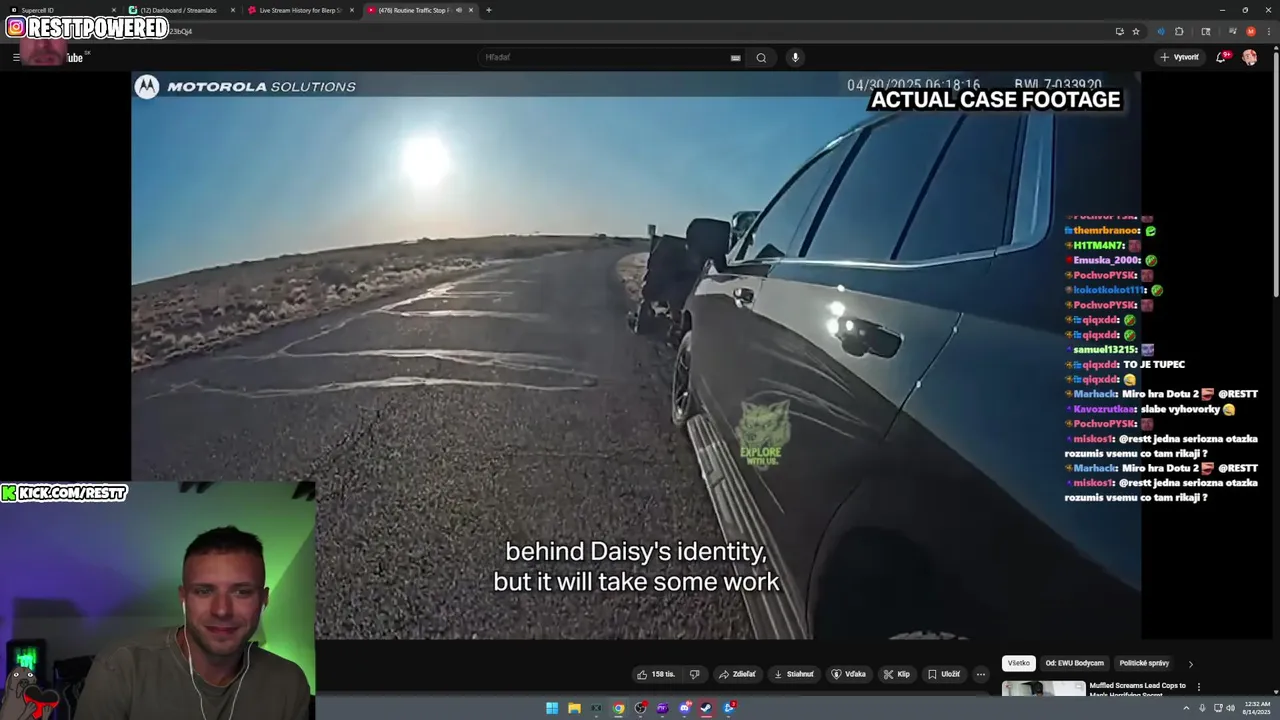
Task: Click the Vďaka thanks button
Action: [x=849, y=674]
